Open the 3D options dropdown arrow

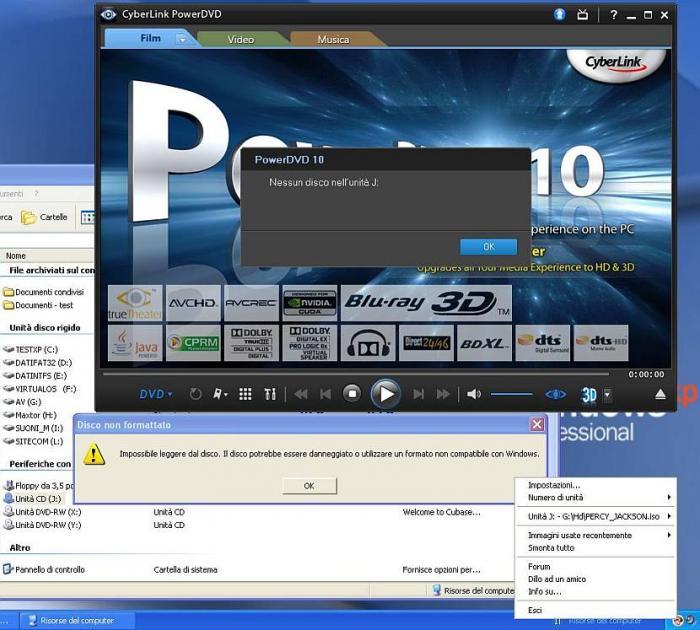608,395
